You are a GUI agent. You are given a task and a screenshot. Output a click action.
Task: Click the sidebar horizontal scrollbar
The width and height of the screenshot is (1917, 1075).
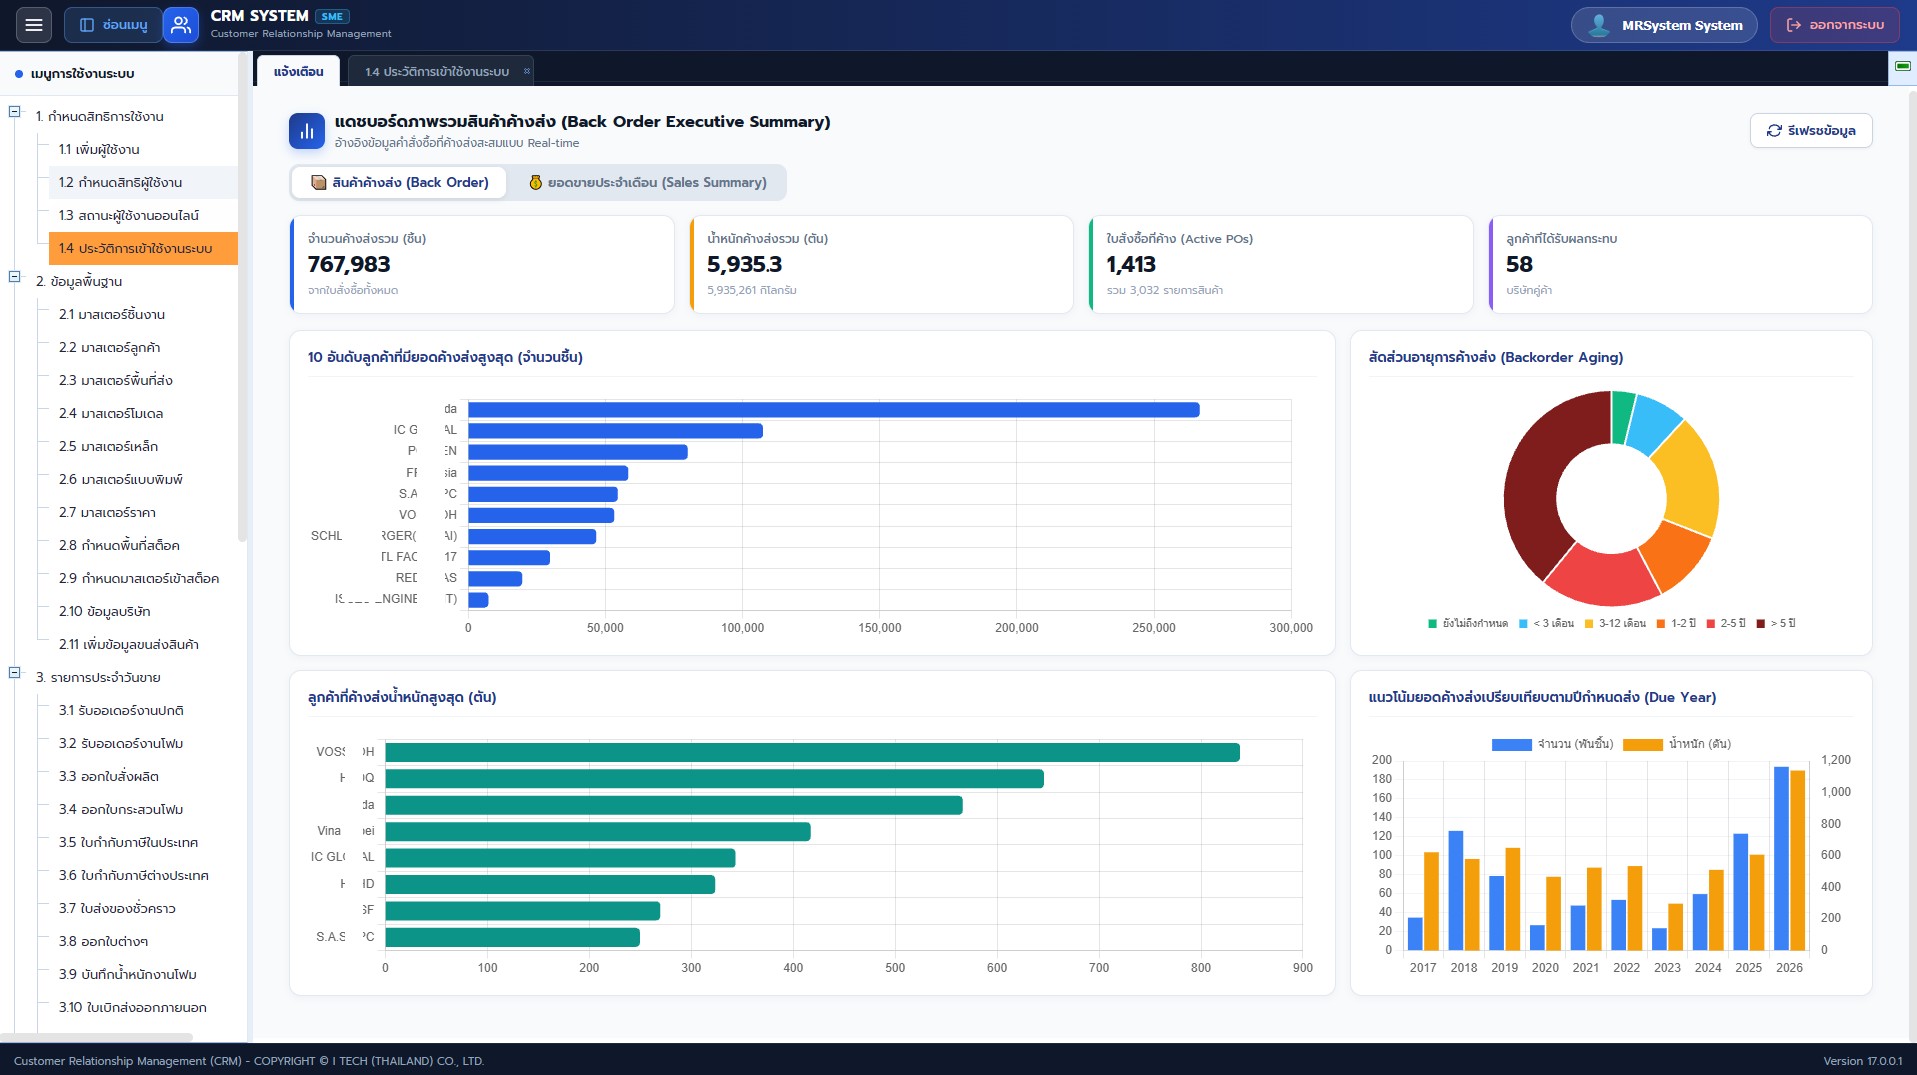coord(96,1037)
